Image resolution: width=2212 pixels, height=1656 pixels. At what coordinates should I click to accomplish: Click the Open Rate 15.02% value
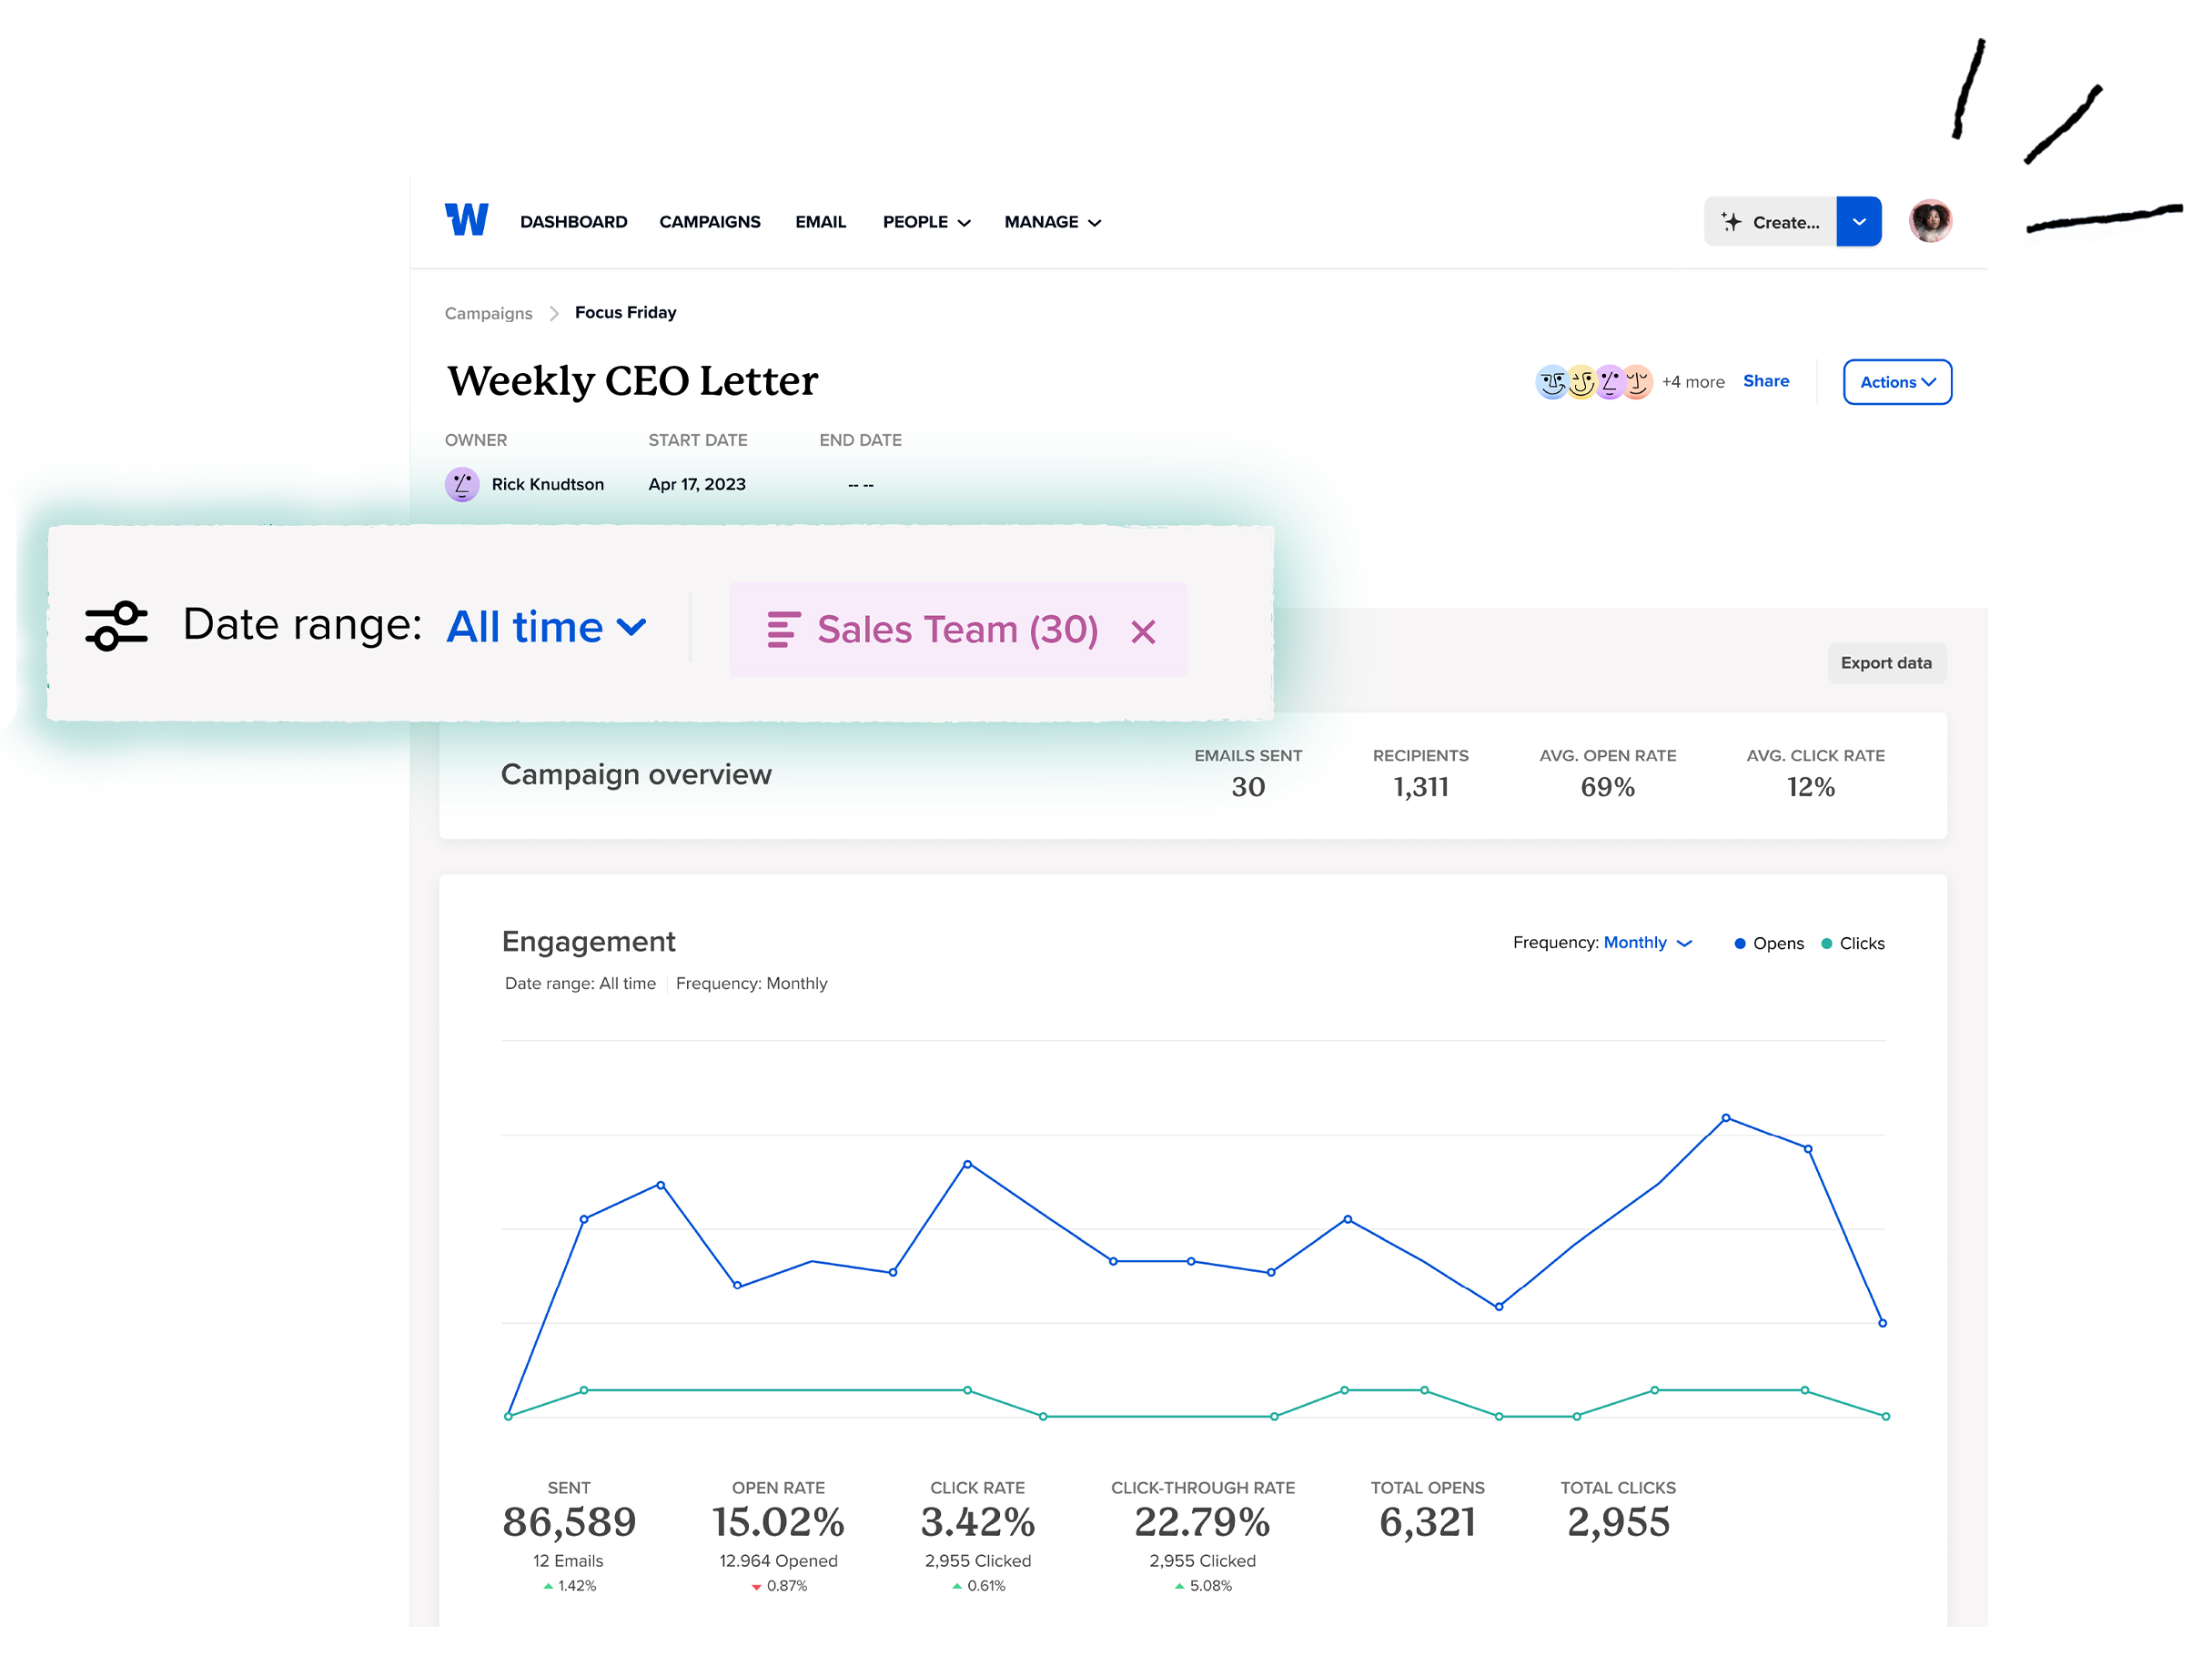778,1522
